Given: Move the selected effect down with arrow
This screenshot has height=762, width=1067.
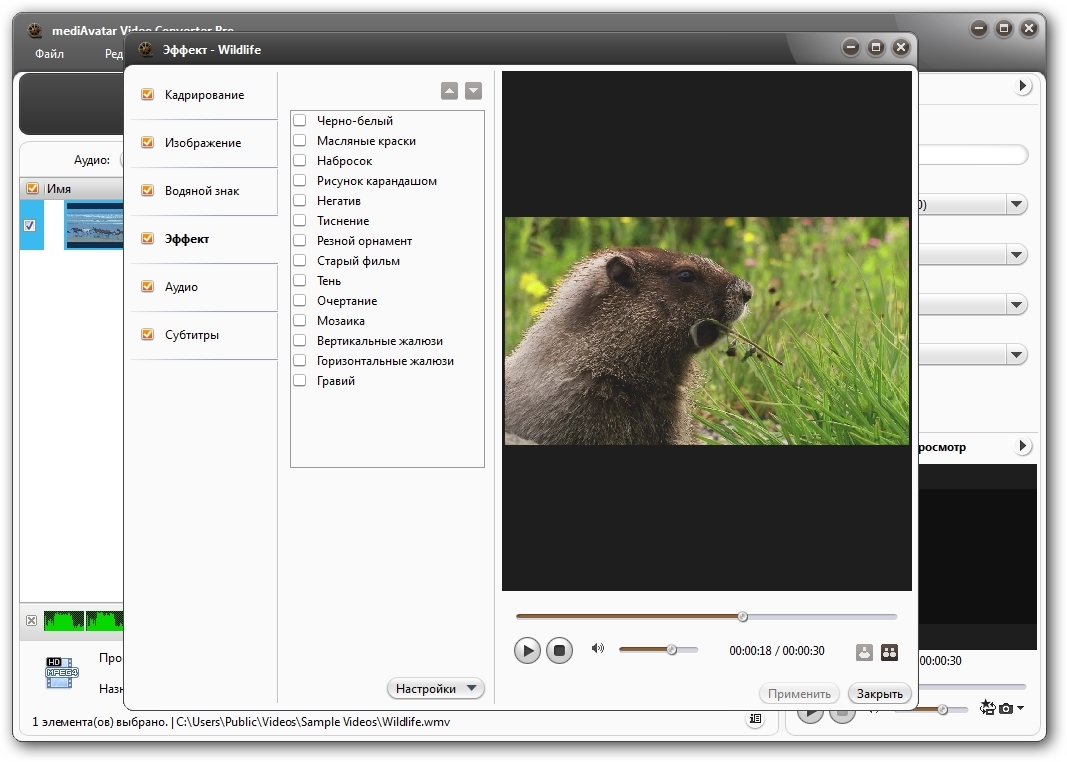Looking at the screenshot, I should pos(473,91).
